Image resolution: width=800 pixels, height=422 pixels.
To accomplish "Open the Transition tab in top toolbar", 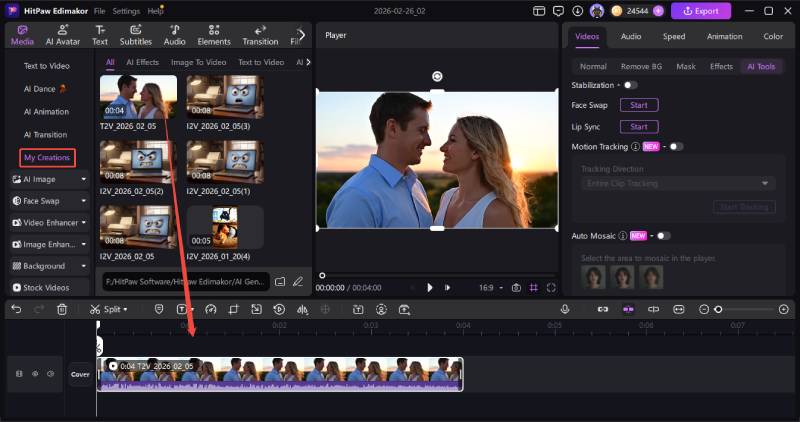I will (x=260, y=35).
